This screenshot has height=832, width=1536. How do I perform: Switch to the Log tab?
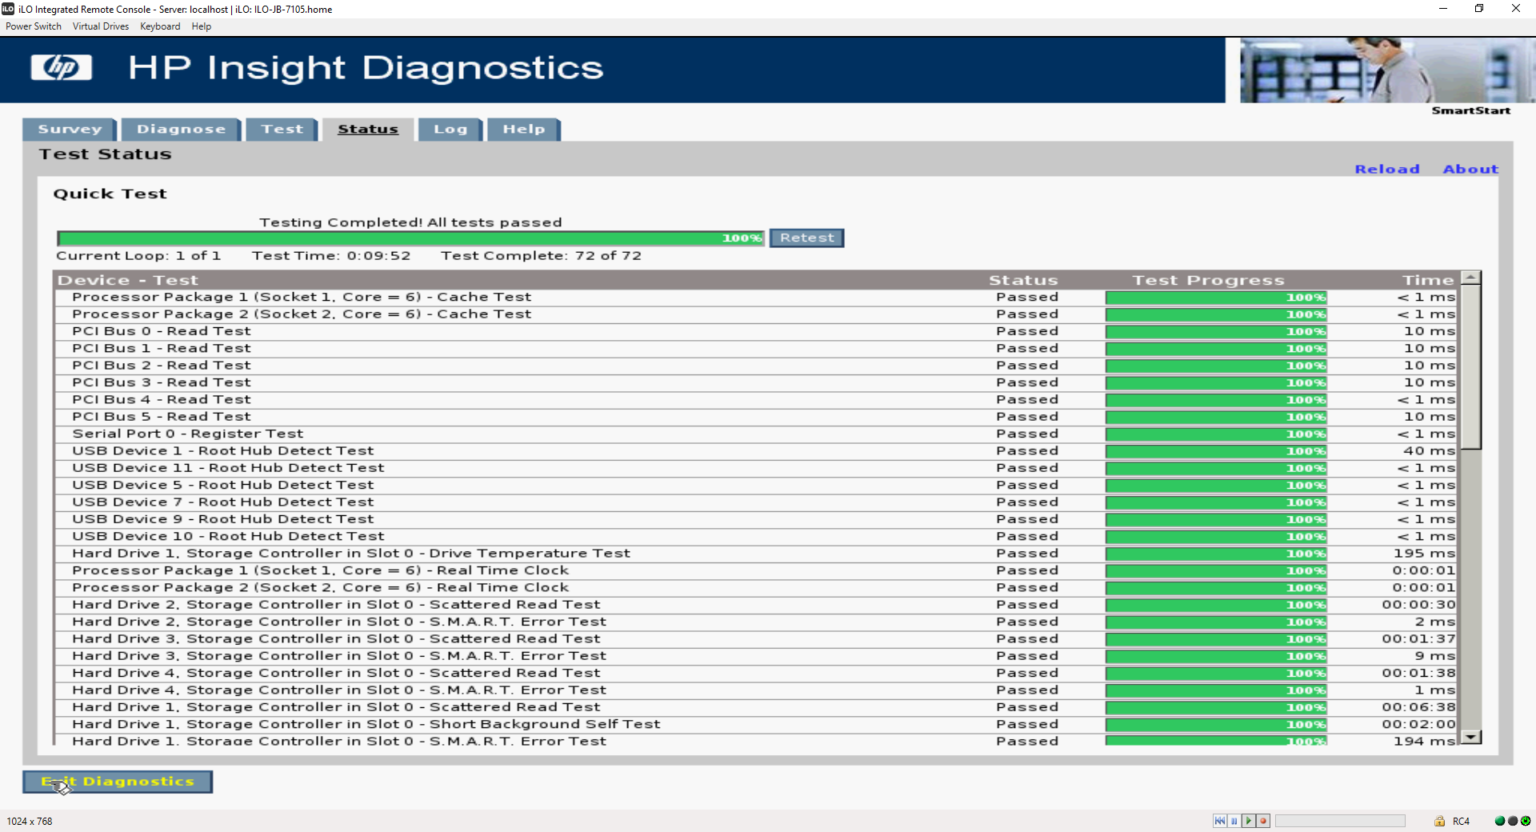click(x=449, y=129)
